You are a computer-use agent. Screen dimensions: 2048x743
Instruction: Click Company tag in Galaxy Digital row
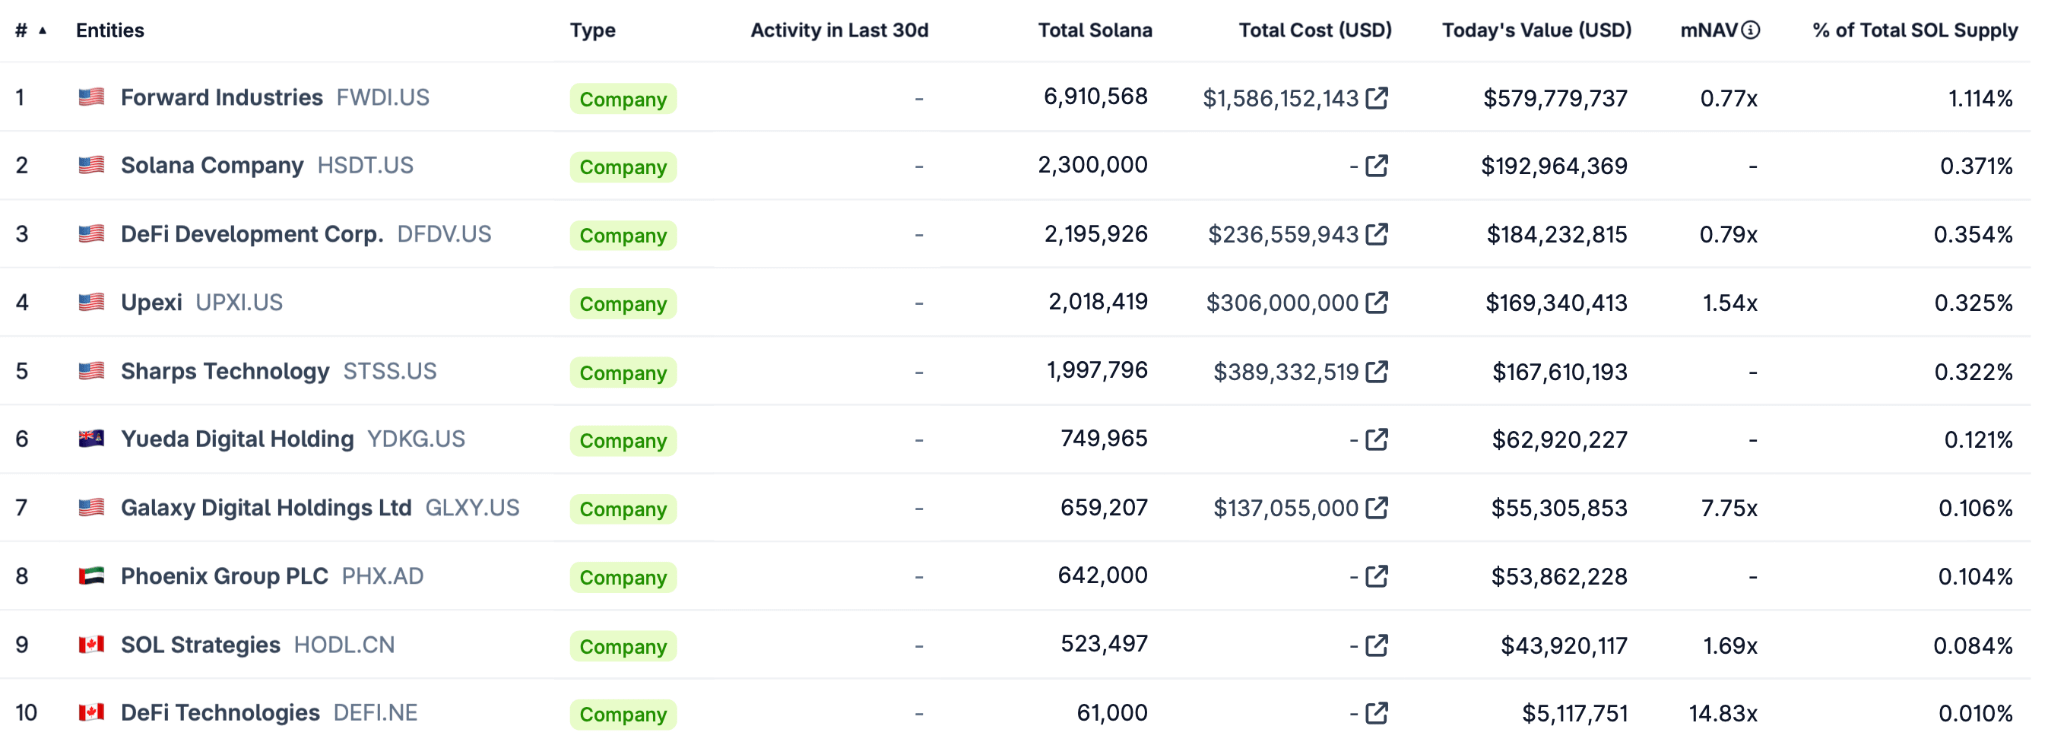[623, 509]
